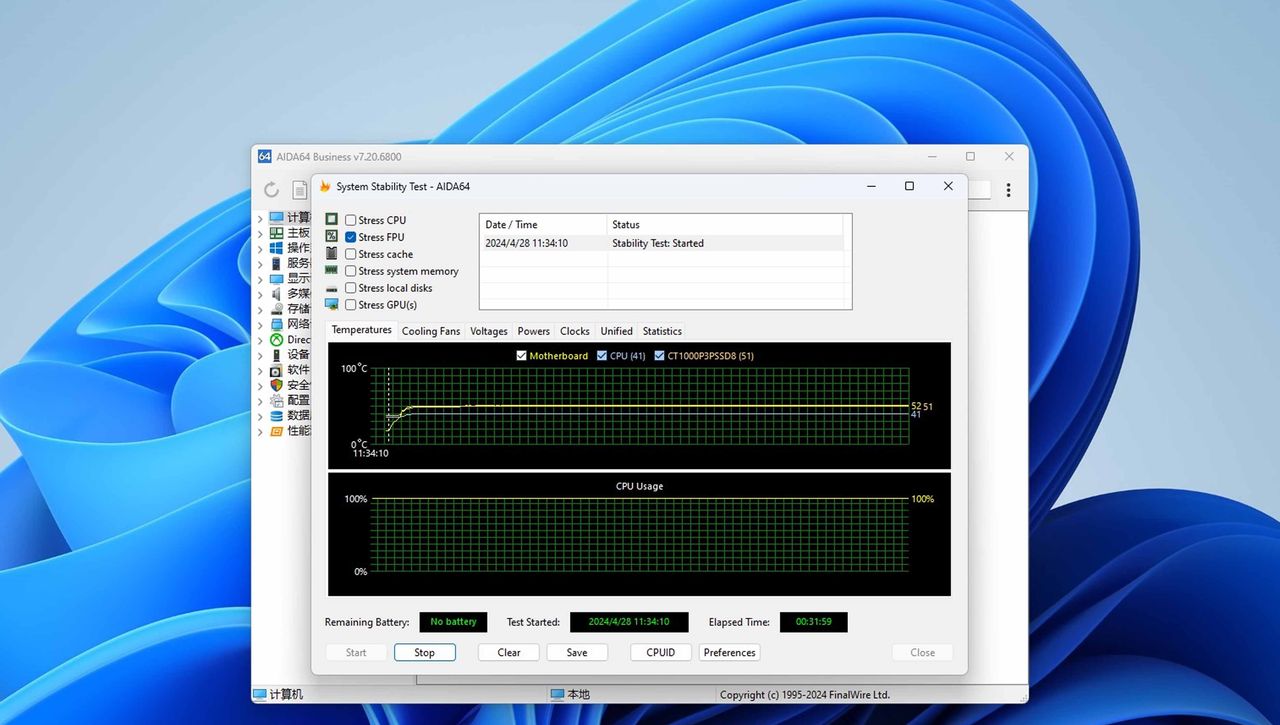This screenshot has height=725, width=1280.
Task: Expand the DirectX tree node chevron
Action: 261,340
